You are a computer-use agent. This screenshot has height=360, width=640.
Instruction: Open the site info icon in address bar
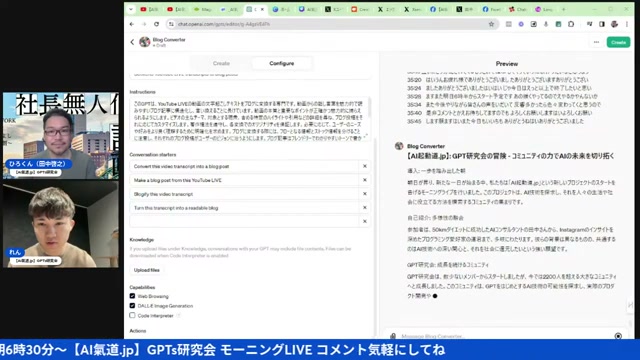(x=171, y=24)
